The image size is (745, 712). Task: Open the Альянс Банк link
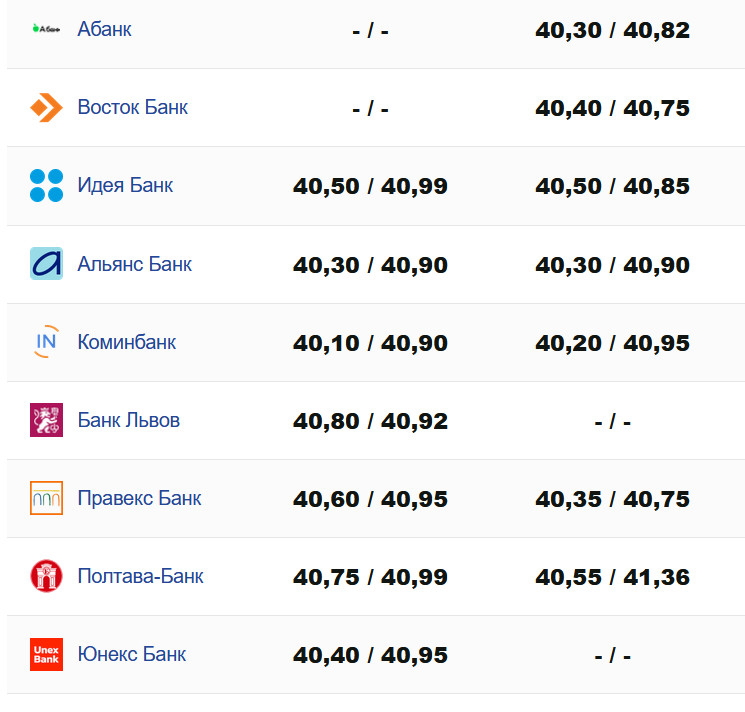[134, 264]
